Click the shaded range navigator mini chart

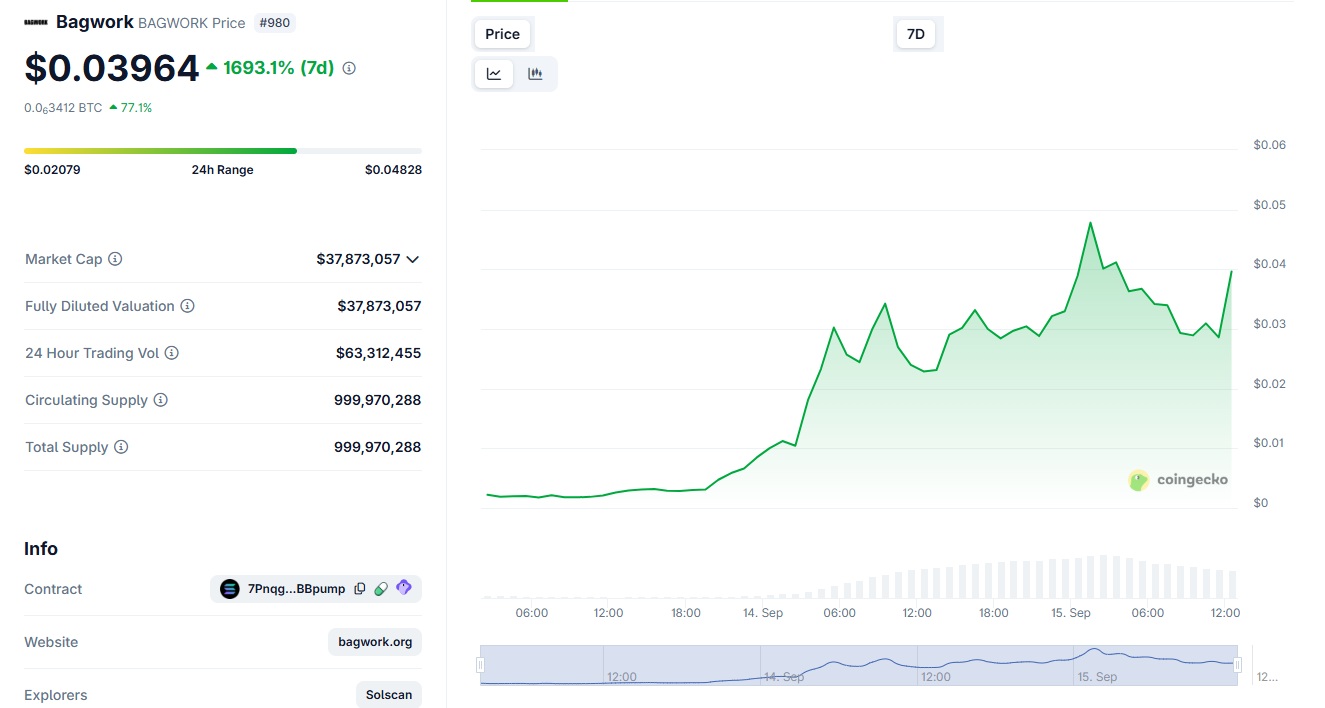tap(859, 665)
